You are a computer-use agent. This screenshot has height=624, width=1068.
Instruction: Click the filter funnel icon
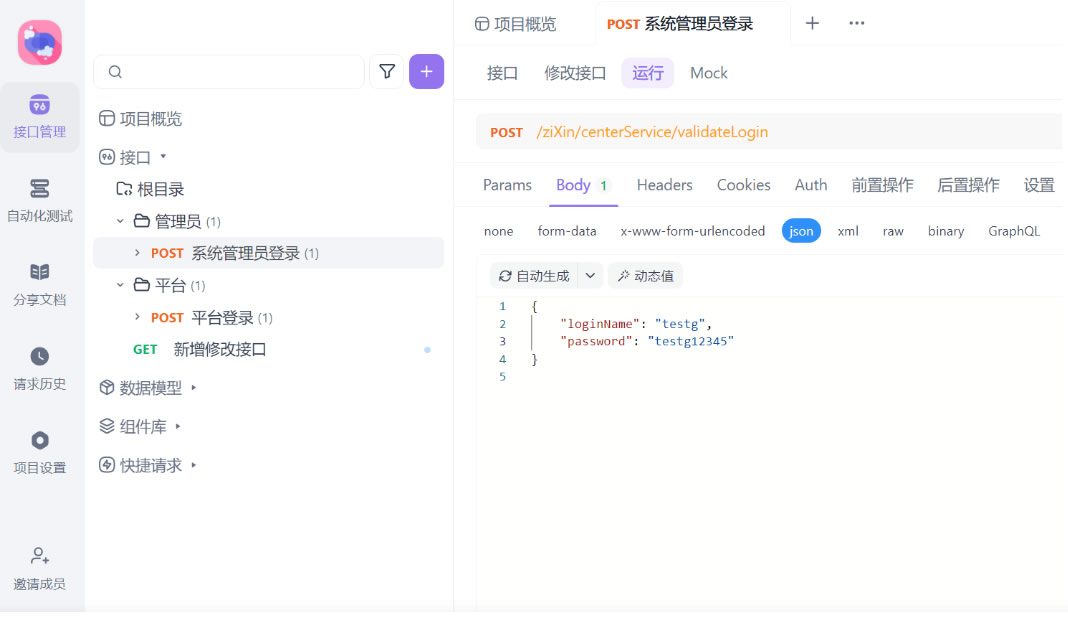click(387, 72)
